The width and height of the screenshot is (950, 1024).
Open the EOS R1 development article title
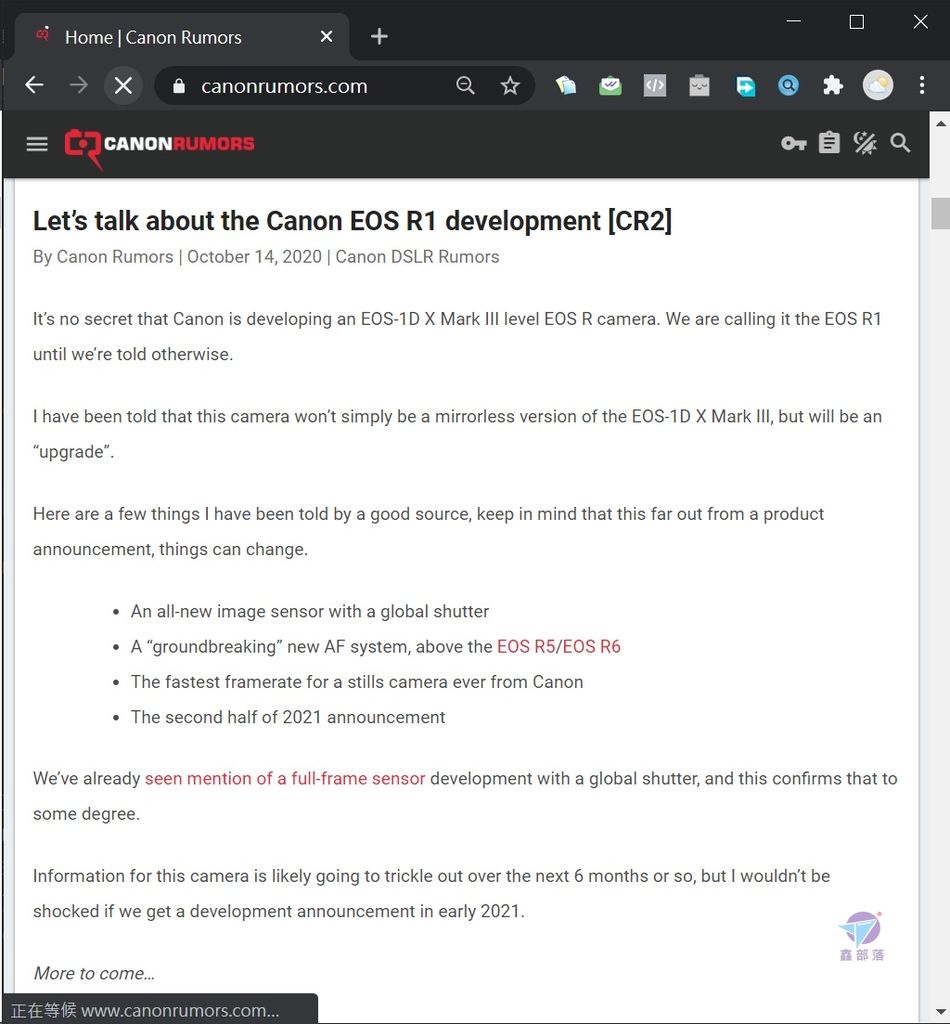click(353, 221)
